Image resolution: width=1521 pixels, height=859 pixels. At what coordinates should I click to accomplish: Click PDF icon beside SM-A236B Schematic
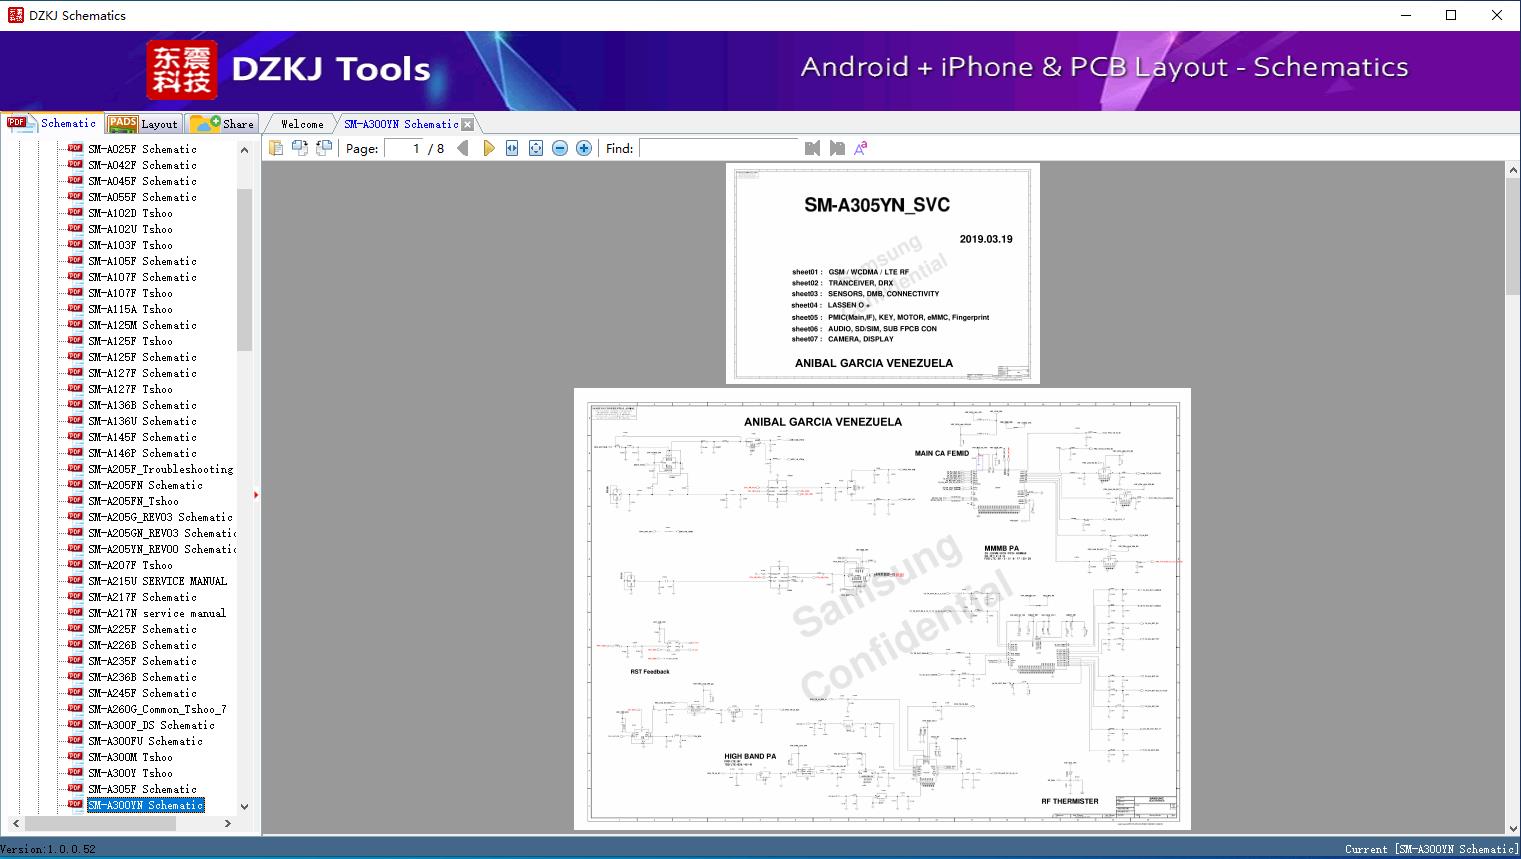pyautogui.click(x=75, y=676)
